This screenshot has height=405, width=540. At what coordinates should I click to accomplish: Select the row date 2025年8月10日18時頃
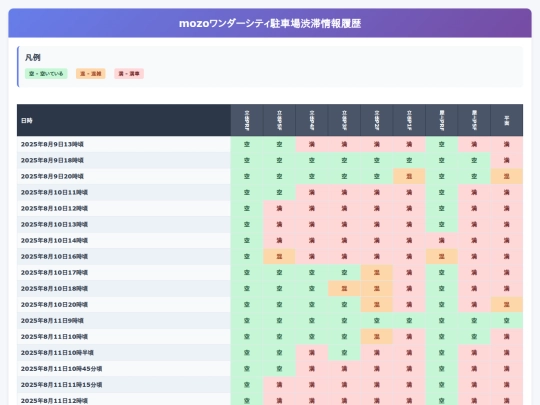tap(54, 289)
